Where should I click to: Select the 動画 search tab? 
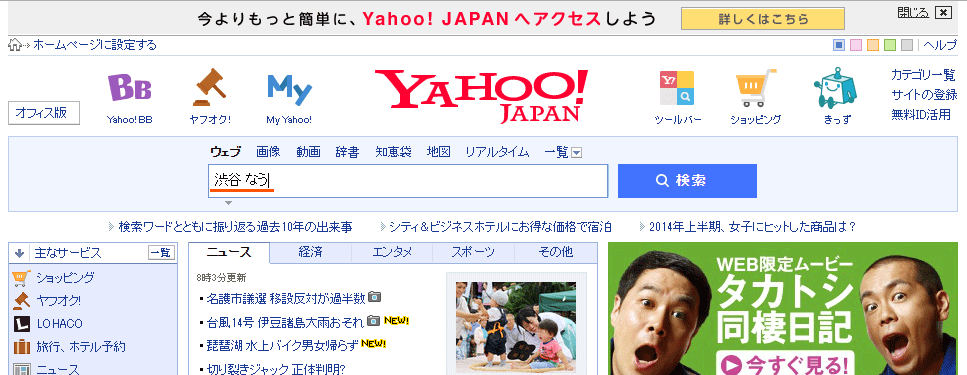click(x=308, y=152)
